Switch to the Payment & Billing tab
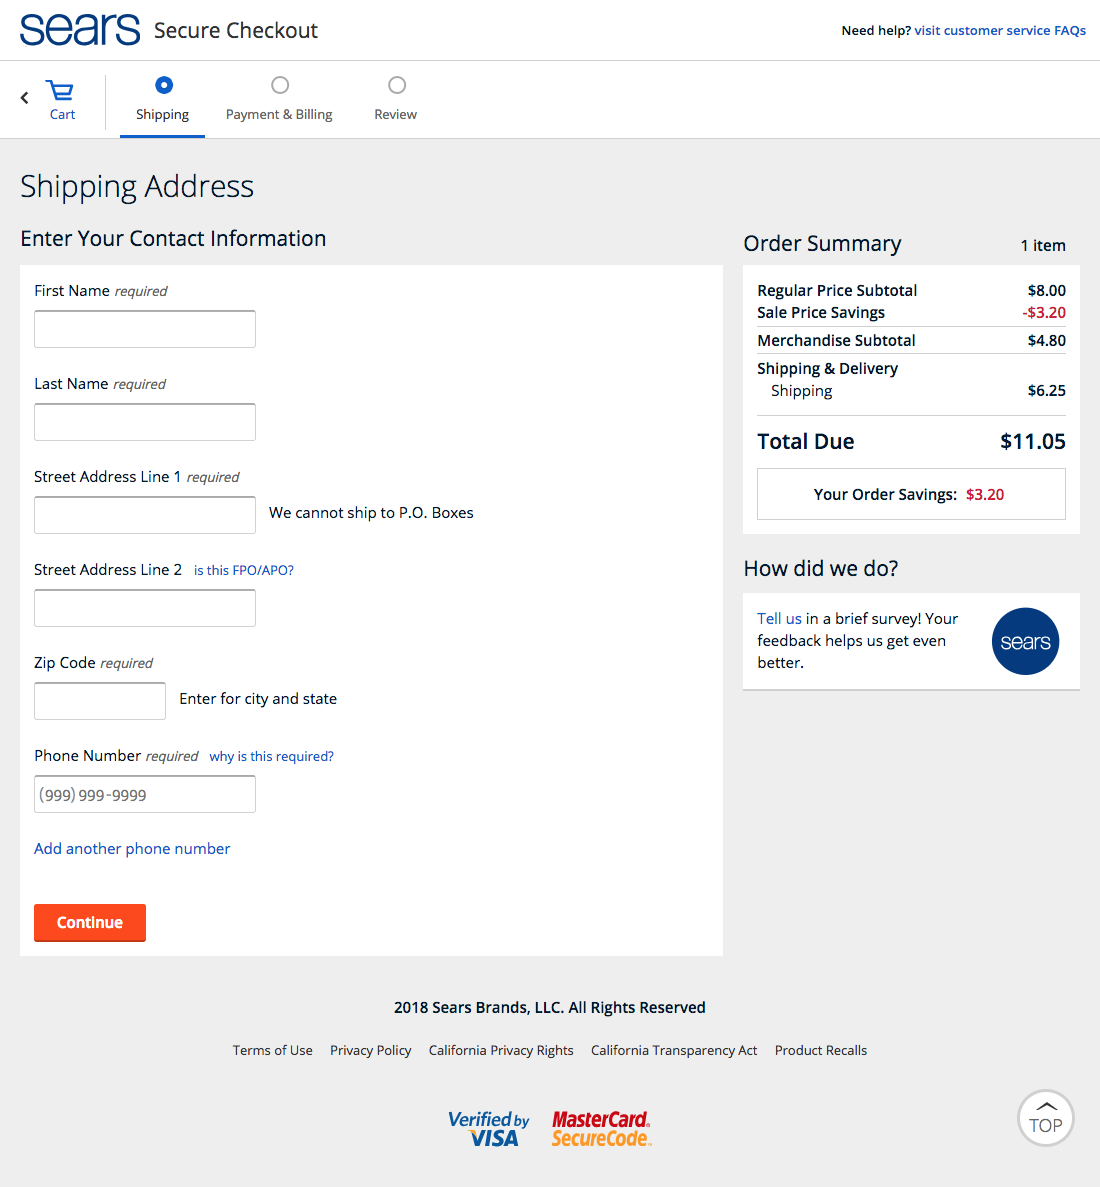Screen dimensions: 1100x1187 [279, 113]
